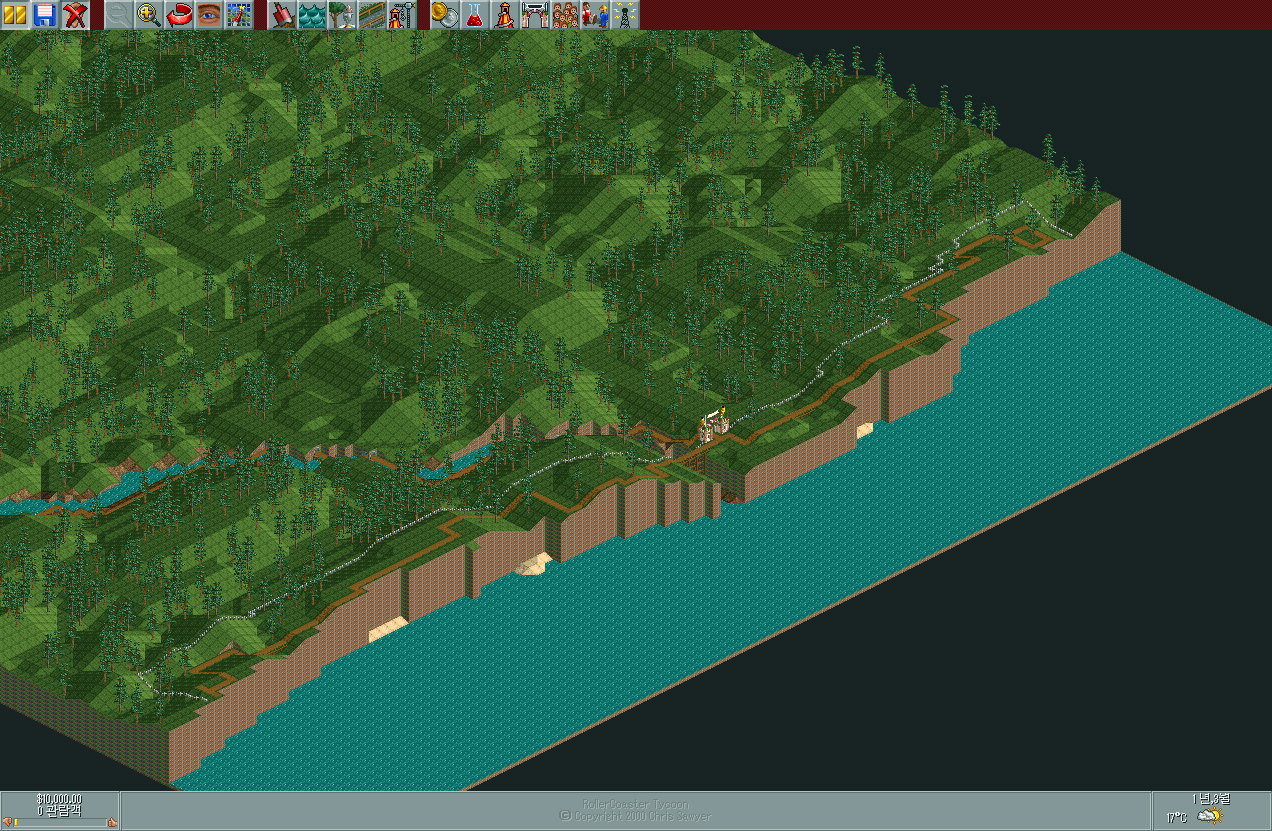This screenshot has width=1272, height=831.
Task: Click the park rating bar
Action: click(61, 823)
